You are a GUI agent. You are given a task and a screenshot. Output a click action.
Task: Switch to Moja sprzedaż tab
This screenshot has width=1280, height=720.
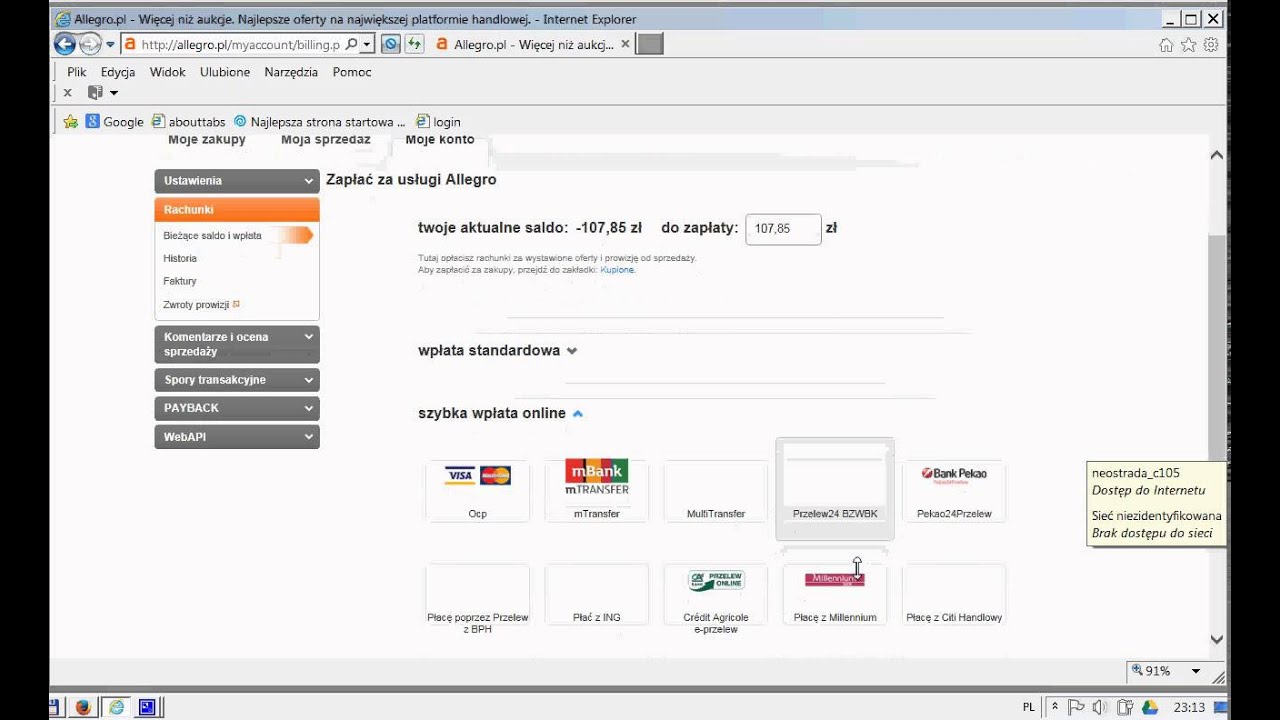pyautogui.click(x=326, y=140)
